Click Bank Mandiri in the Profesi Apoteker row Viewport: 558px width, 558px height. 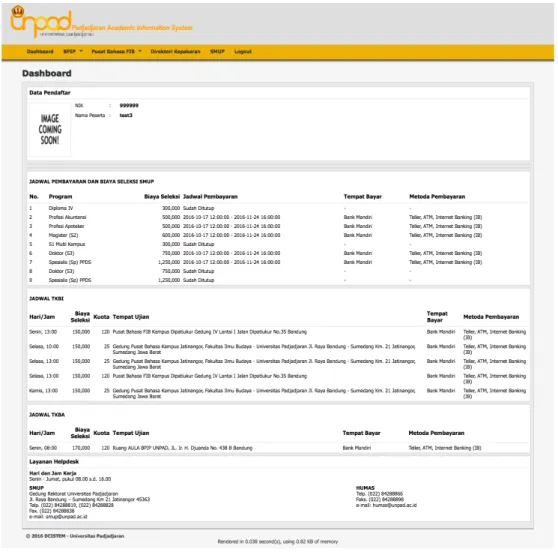(x=358, y=226)
